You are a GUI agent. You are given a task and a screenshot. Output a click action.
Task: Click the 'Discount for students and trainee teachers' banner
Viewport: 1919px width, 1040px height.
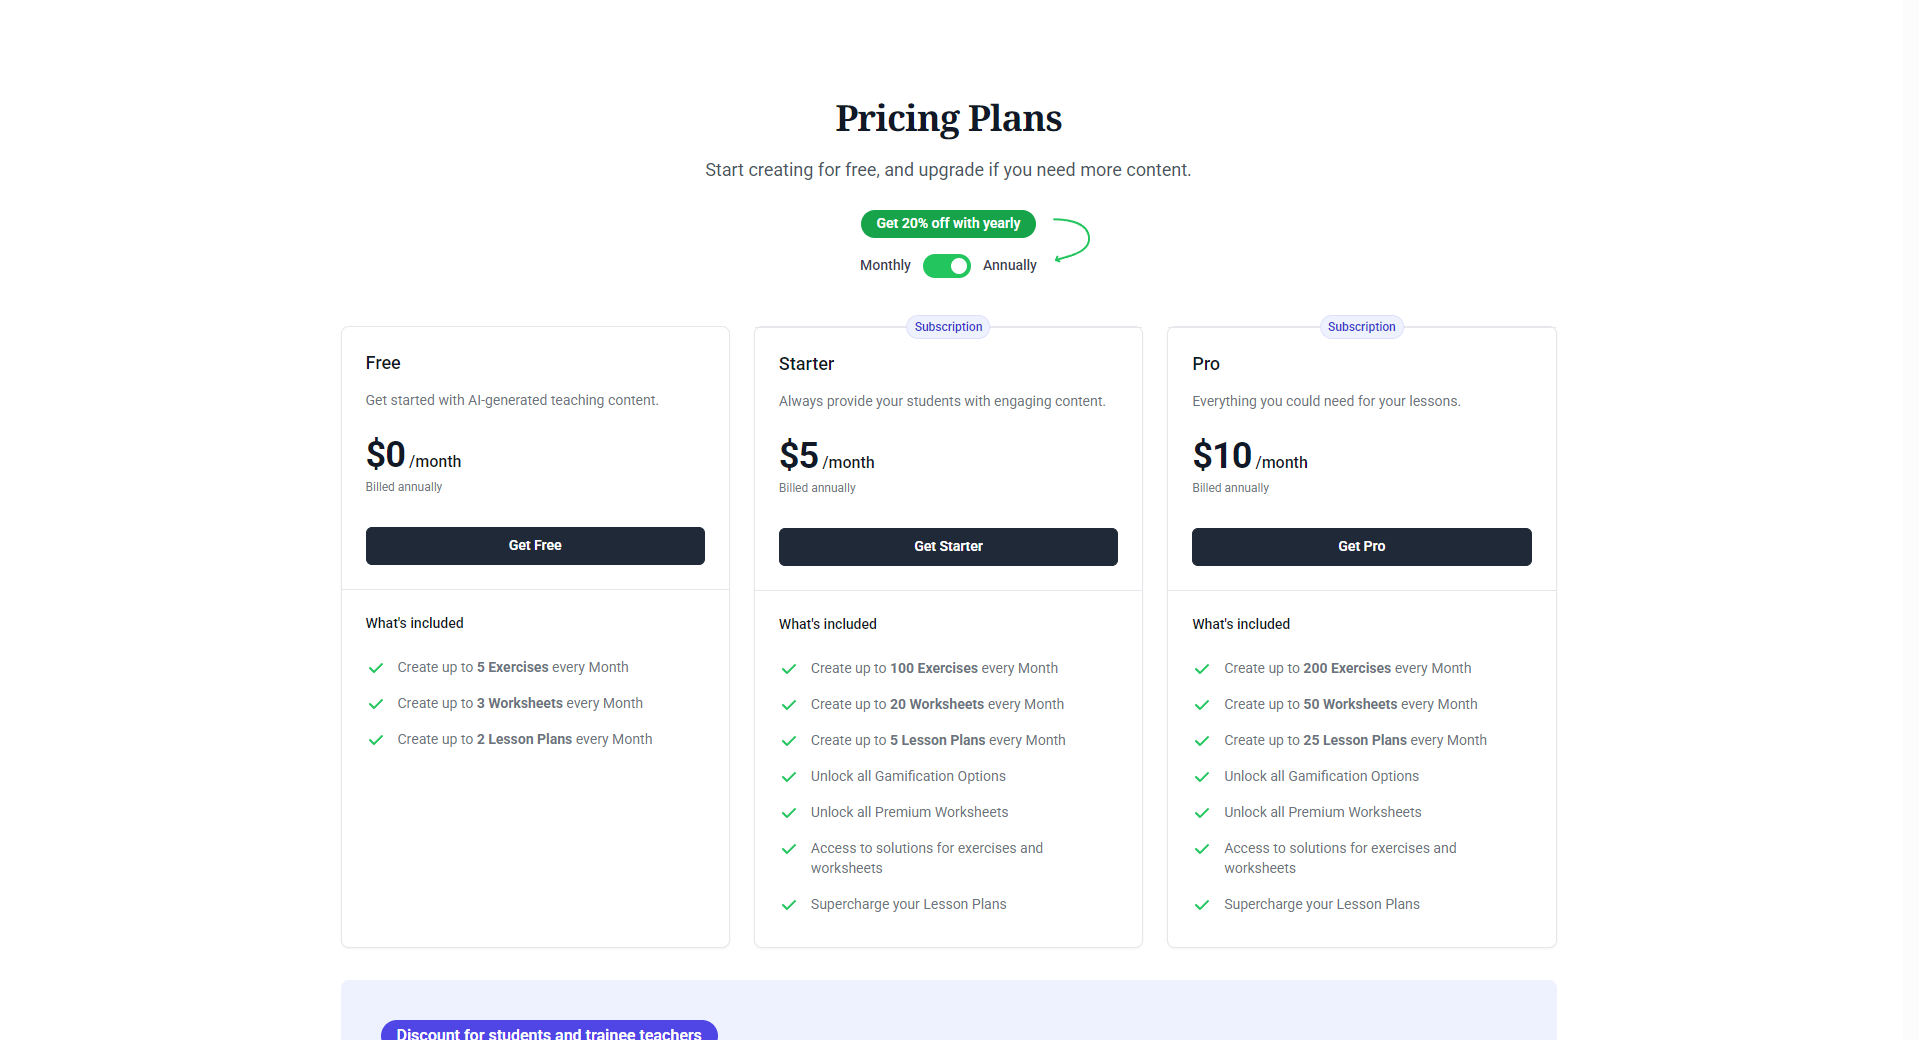(549, 1032)
